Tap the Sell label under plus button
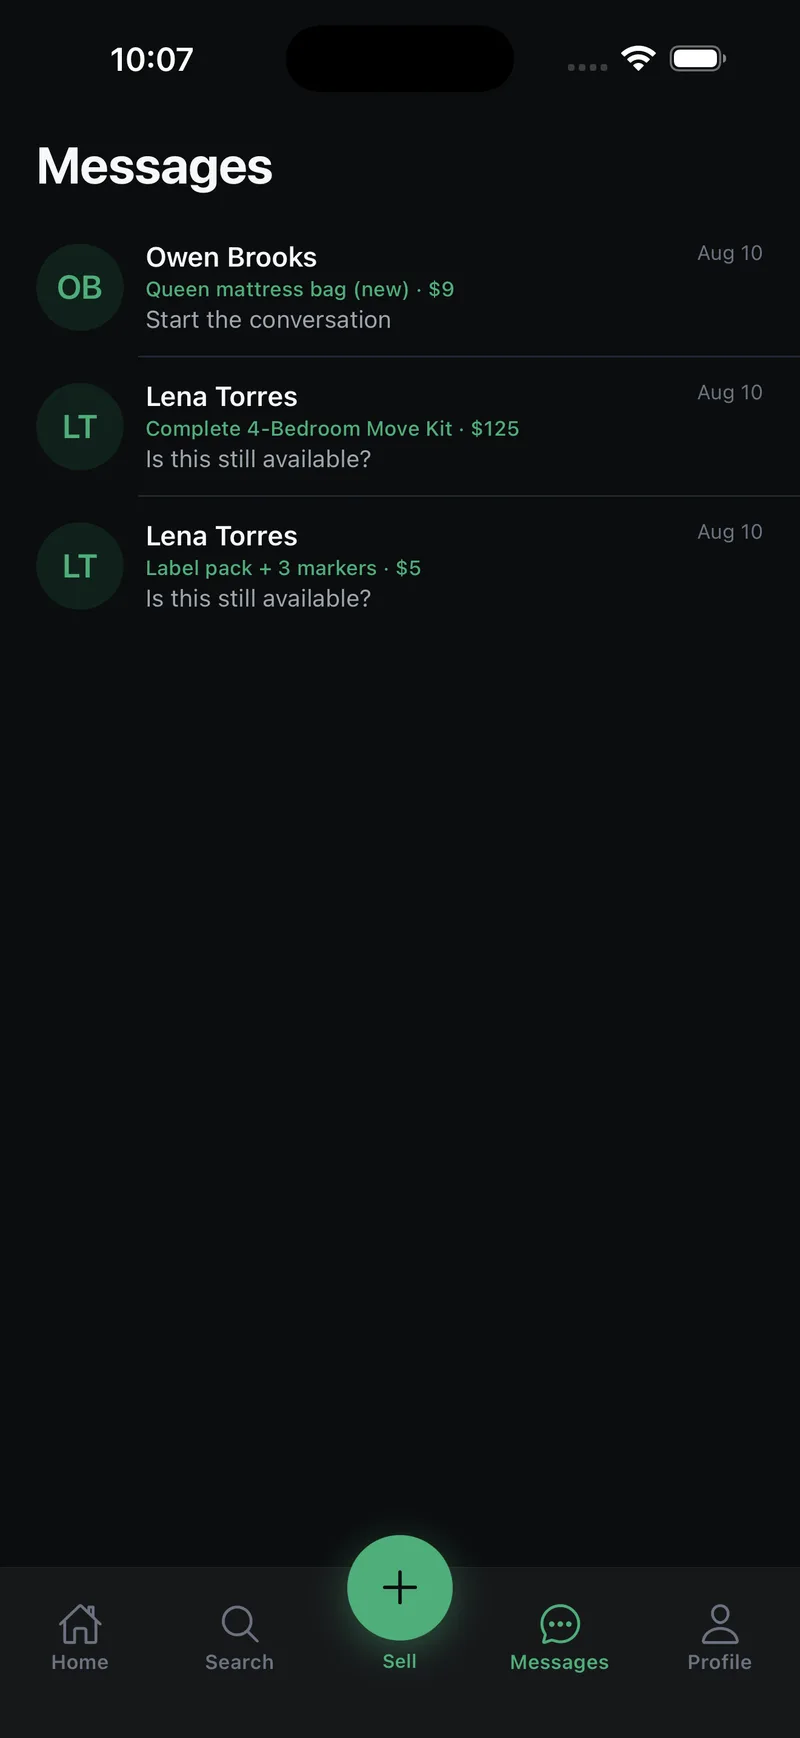800x1738 pixels. click(400, 1661)
